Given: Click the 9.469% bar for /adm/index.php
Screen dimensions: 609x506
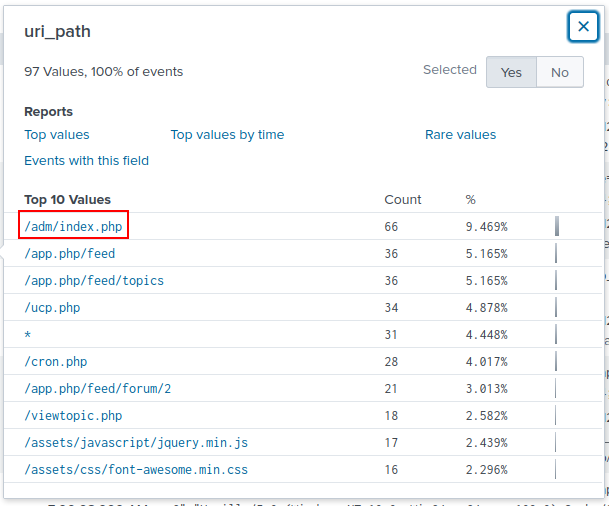Looking at the screenshot, I should click(557, 227).
